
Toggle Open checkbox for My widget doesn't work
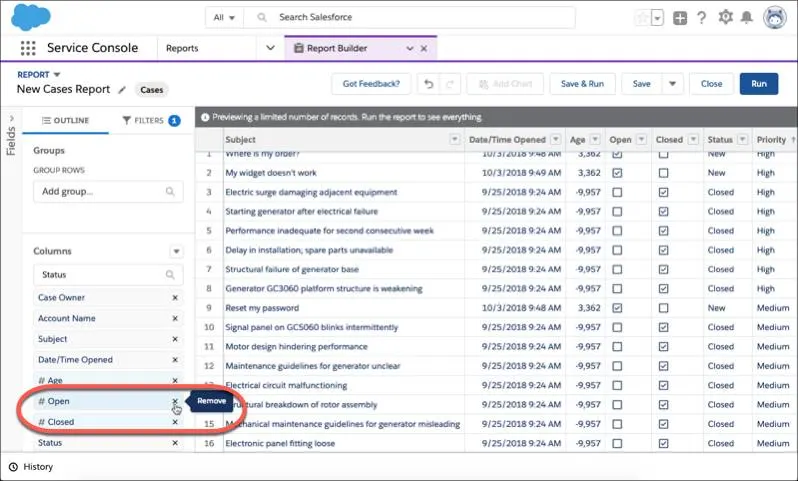point(617,173)
